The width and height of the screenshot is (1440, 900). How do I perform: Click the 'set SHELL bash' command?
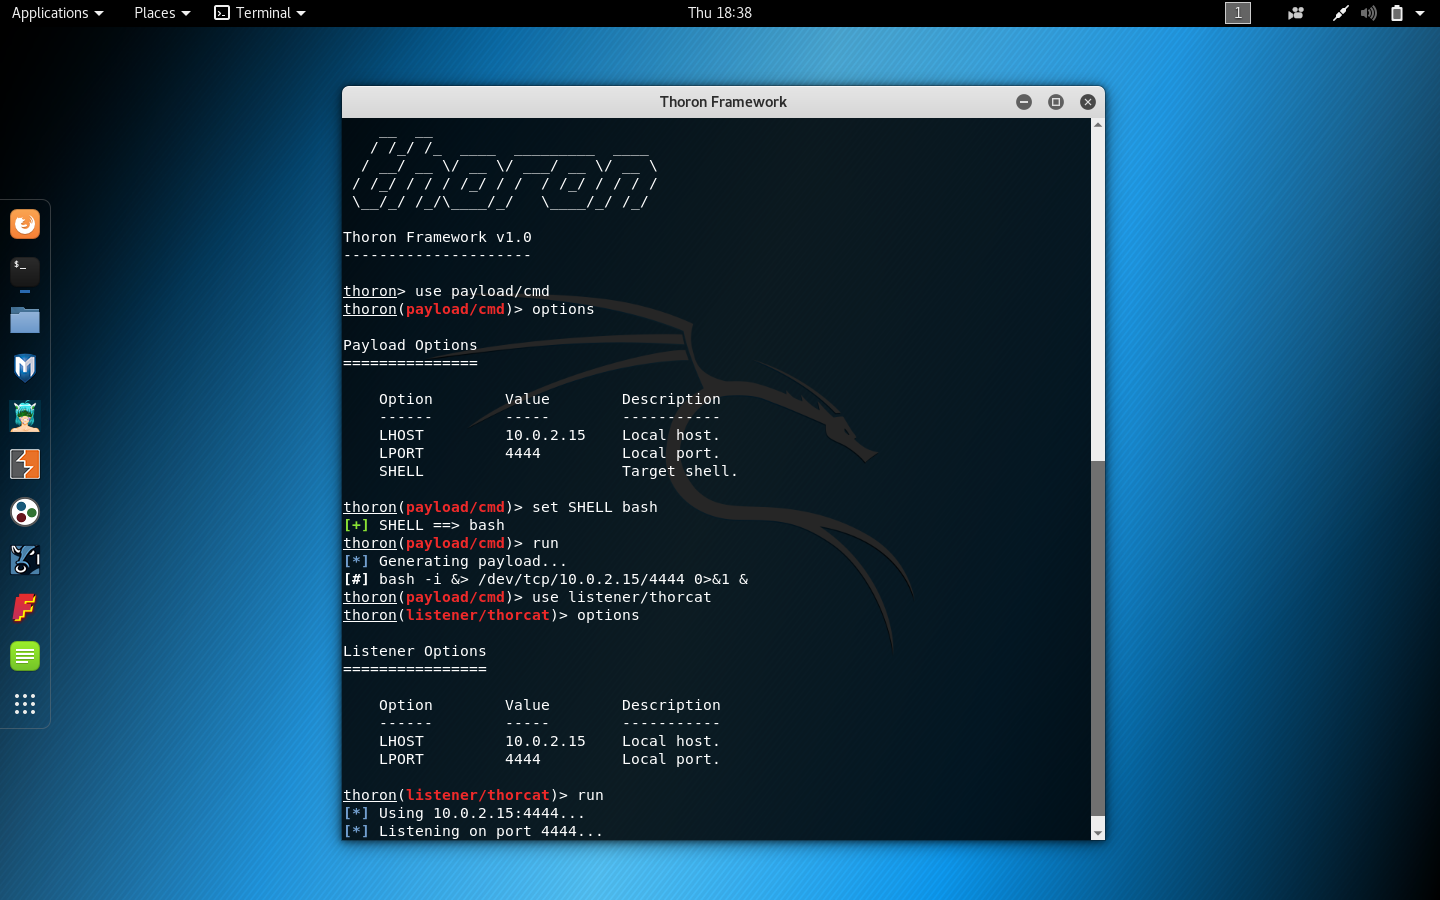pyautogui.click(x=595, y=507)
